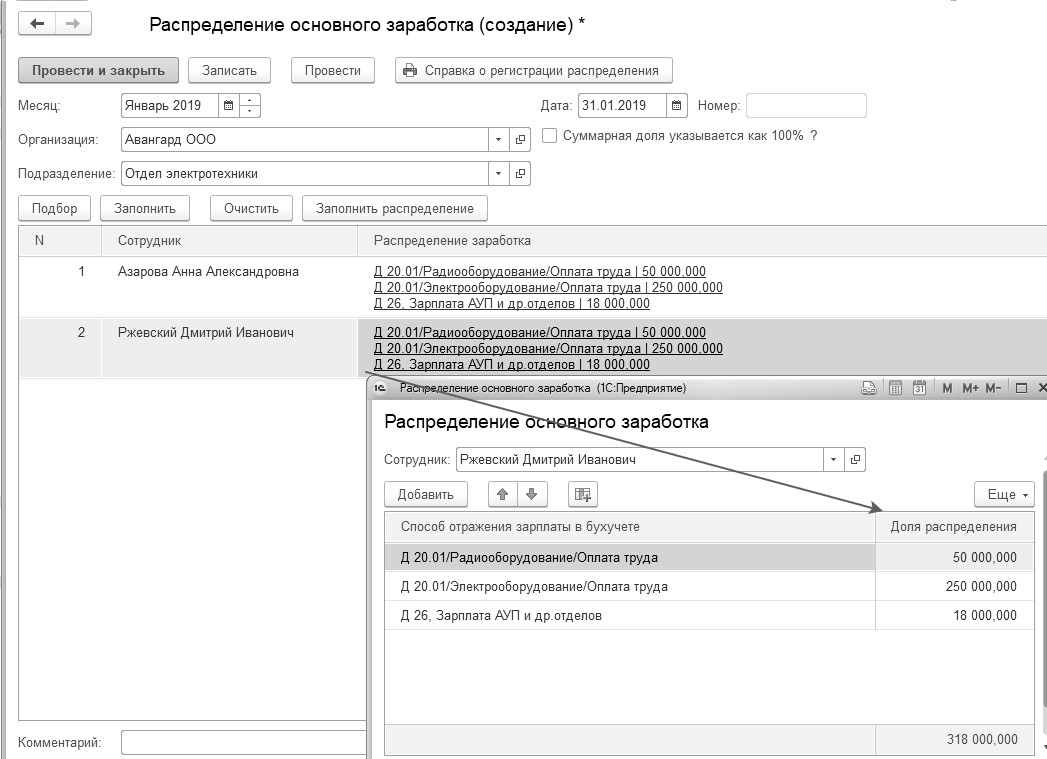The height and width of the screenshot is (759, 1047).
Task: Open the Подразделение record via open icon
Action: pos(520,174)
